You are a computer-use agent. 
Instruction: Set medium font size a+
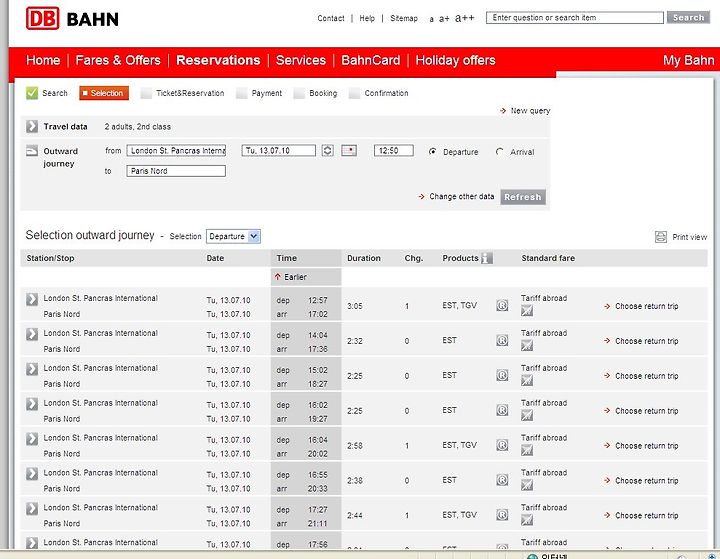click(x=444, y=18)
